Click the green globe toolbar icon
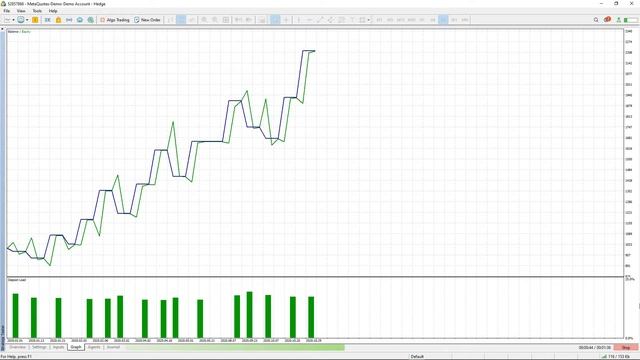This screenshot has width=640, height=360. [x=91, y=20]
